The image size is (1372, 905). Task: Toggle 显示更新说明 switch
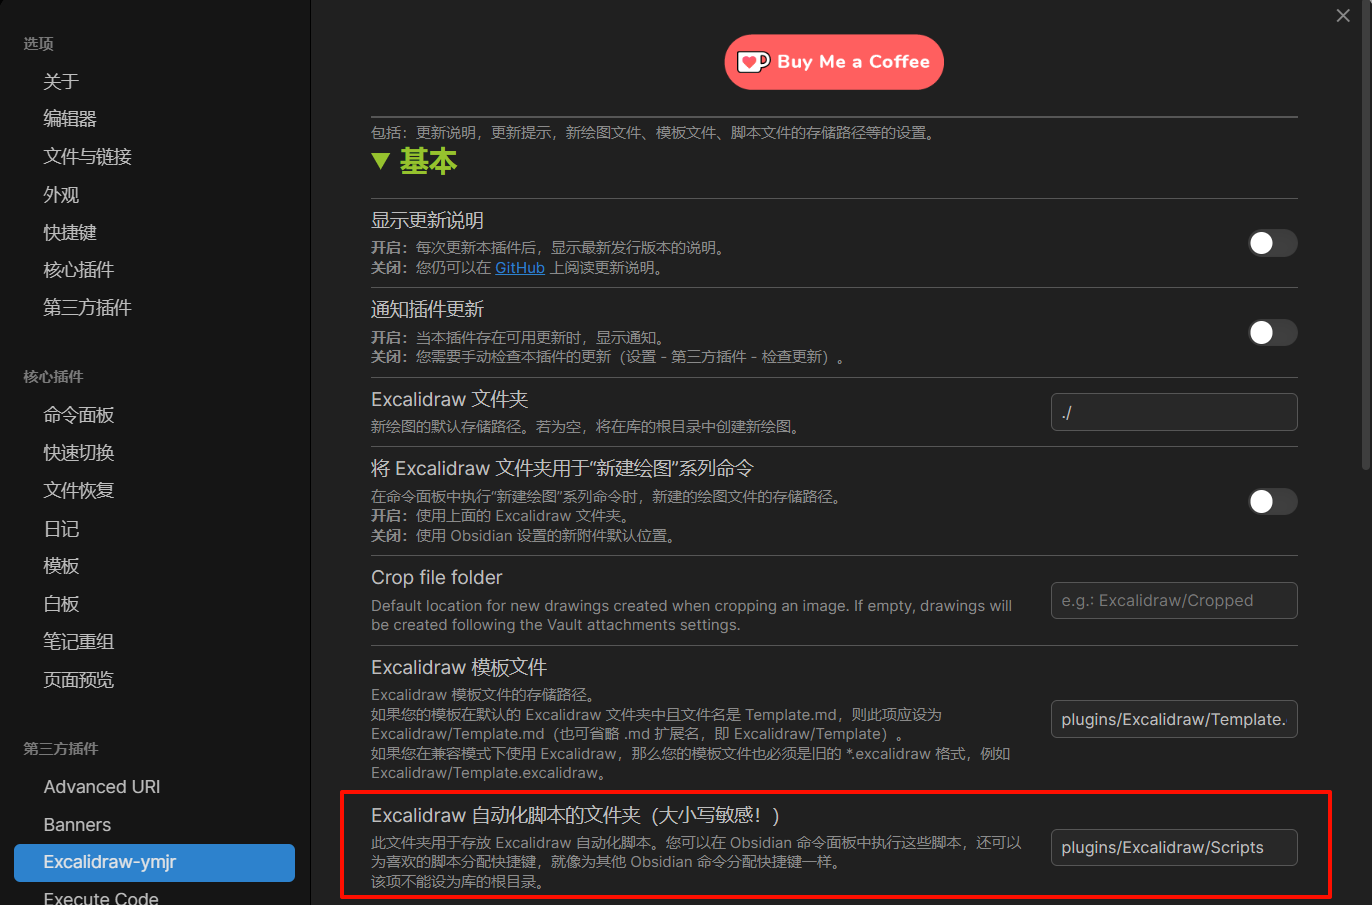[x=1273, y=243]
